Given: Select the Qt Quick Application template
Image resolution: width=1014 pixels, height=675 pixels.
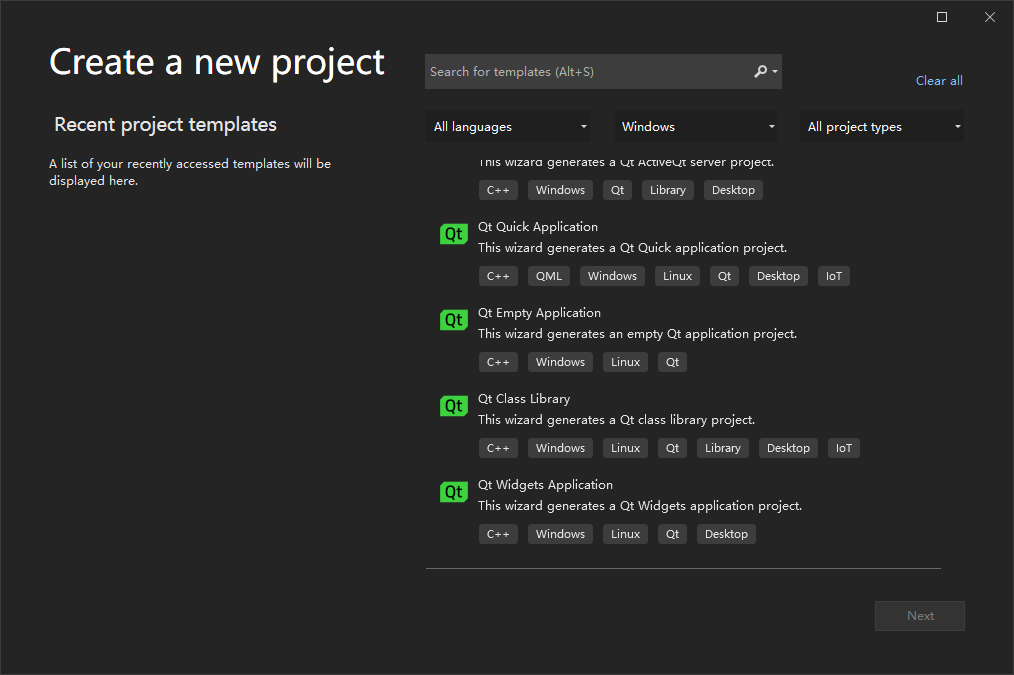Looking at the screenshot, I should click(x=683, y=253).
